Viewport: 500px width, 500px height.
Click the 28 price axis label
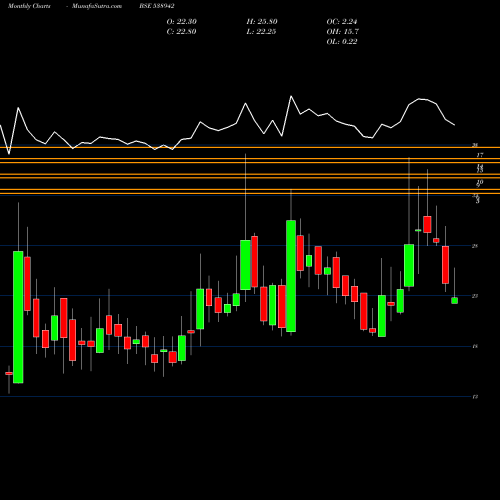click(x=475, y=246)
